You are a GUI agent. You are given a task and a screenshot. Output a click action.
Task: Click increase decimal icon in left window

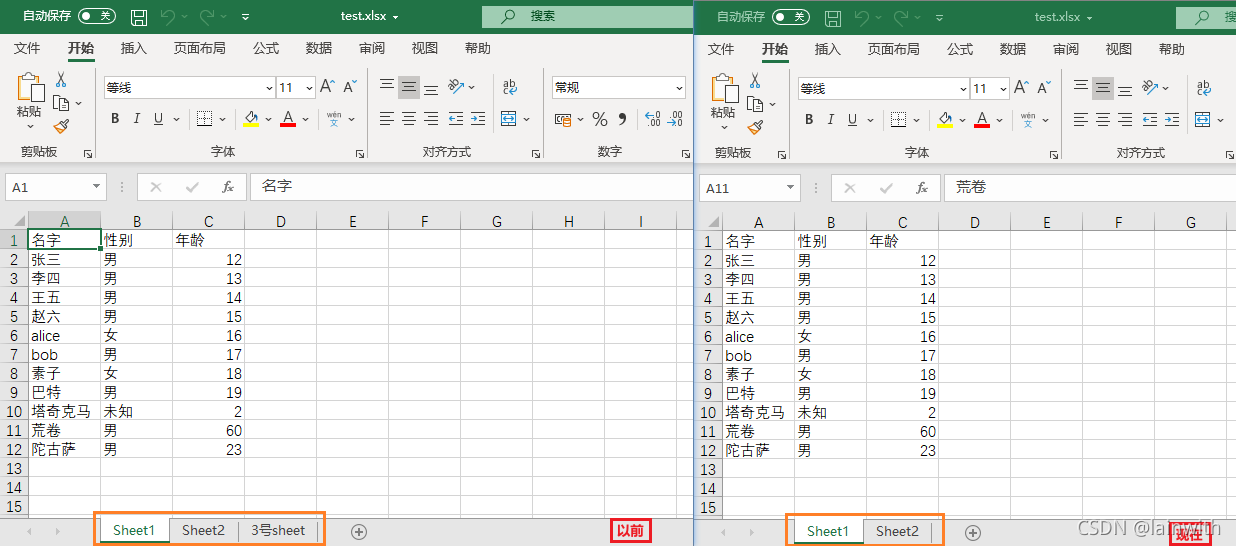652,119
